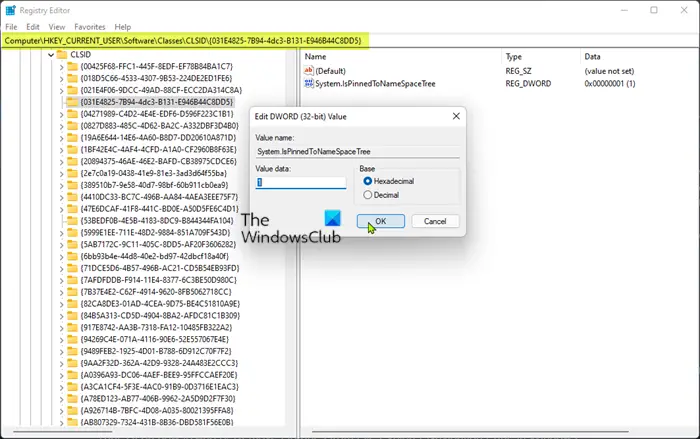Screen dimensions: 700x439
Task: Open the File menu
Action: click(11, 27)
